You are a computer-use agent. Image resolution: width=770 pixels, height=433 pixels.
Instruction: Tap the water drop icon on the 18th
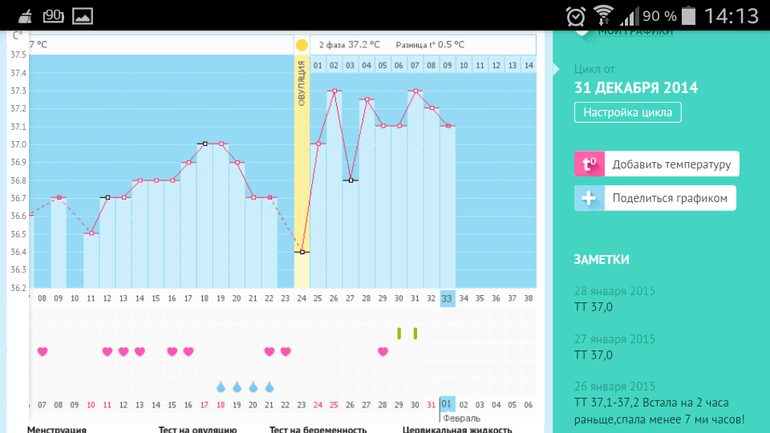coord(221,387)
